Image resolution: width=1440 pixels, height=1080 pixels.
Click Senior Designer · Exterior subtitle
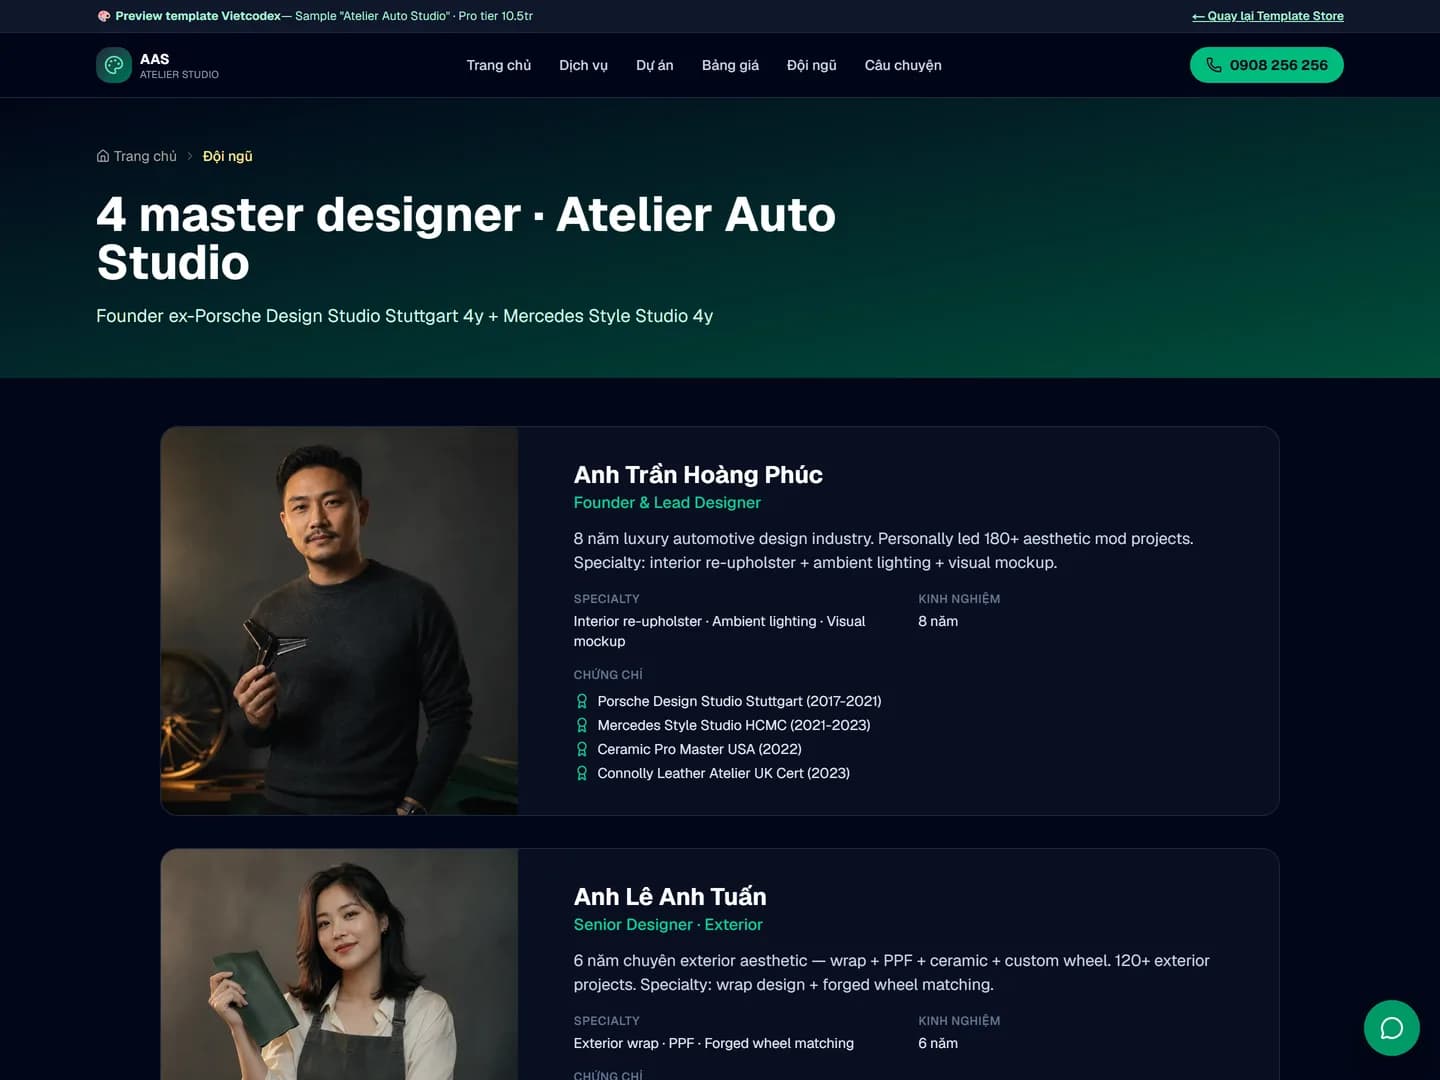pyautogui.click(x=668, y=925)
